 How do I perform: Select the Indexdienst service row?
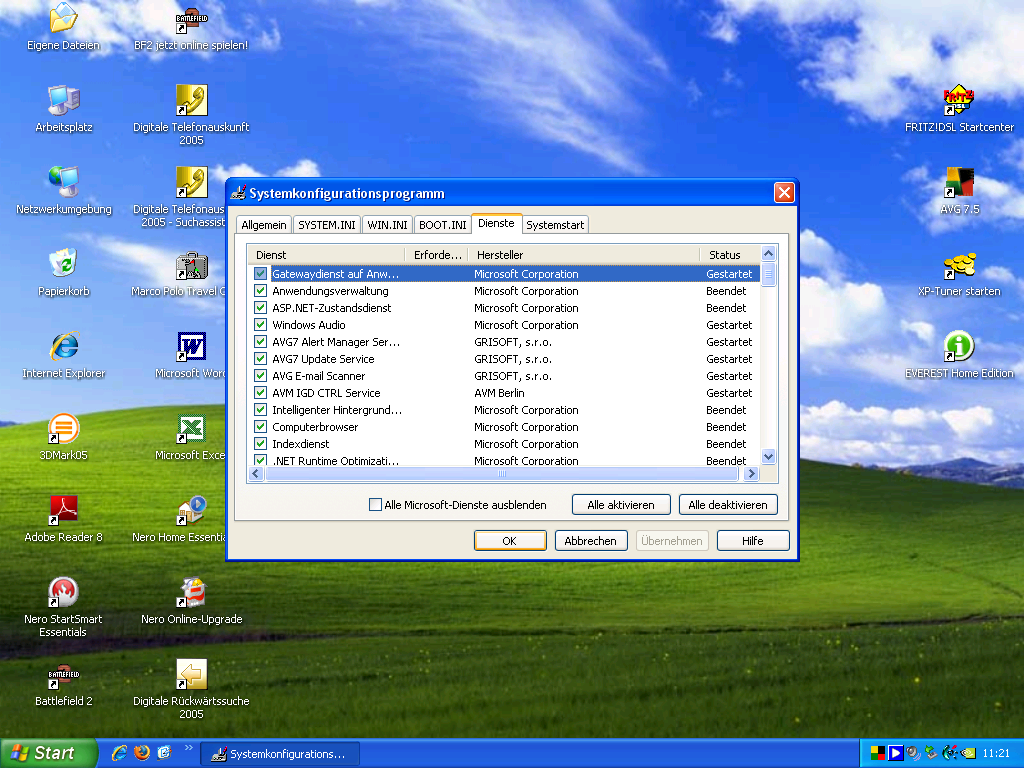click(503, 443)
